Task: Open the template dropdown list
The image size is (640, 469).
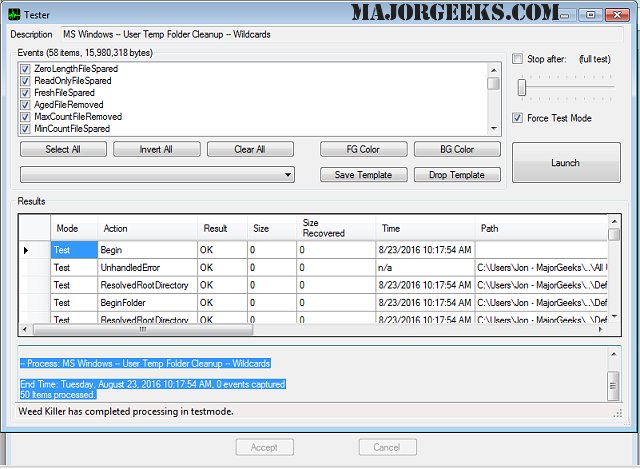Action: [x=288, y=175]
